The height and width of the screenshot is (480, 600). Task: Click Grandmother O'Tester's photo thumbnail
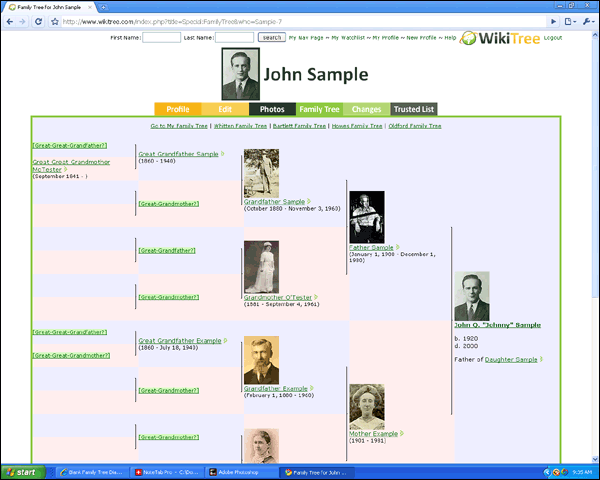point(261,267)
